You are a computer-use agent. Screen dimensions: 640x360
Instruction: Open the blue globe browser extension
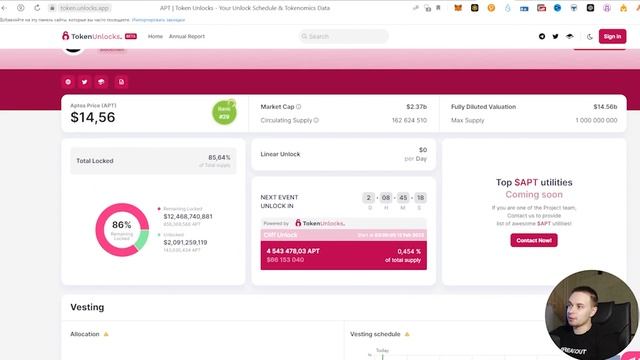coord(557,8)
